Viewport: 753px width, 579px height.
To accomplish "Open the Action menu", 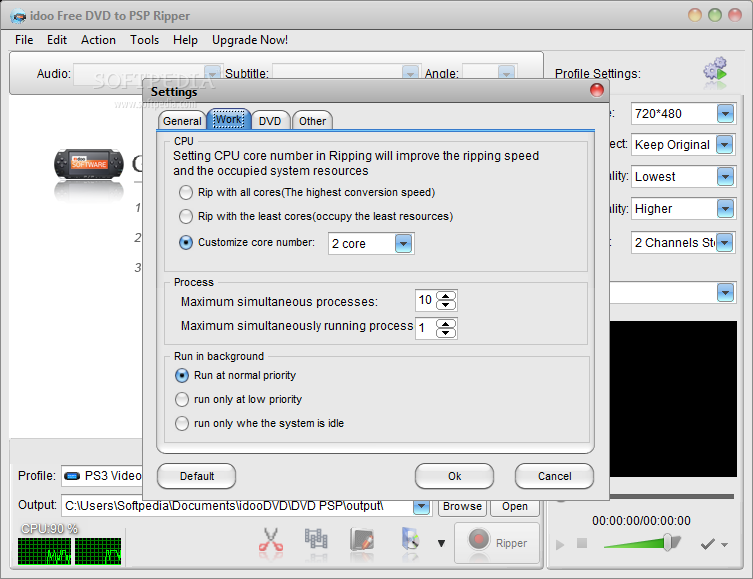I will tap(98, 40).
